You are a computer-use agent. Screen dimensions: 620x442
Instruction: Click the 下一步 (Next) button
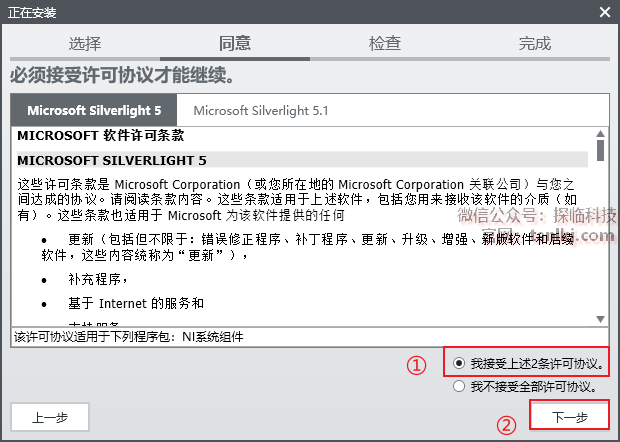coord(569,417)
